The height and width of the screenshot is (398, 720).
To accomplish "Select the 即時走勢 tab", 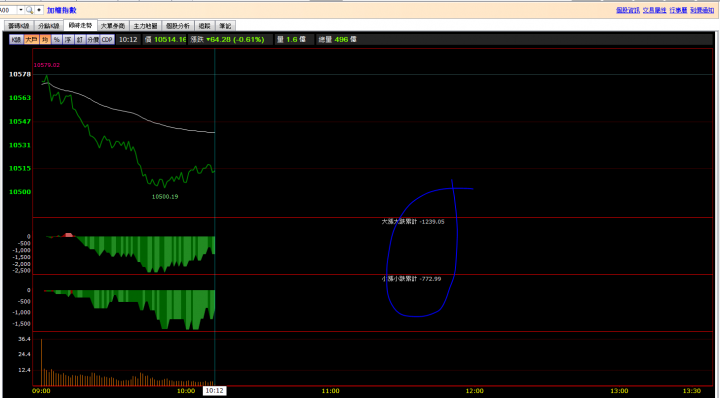I will click(x=80, y=25).
